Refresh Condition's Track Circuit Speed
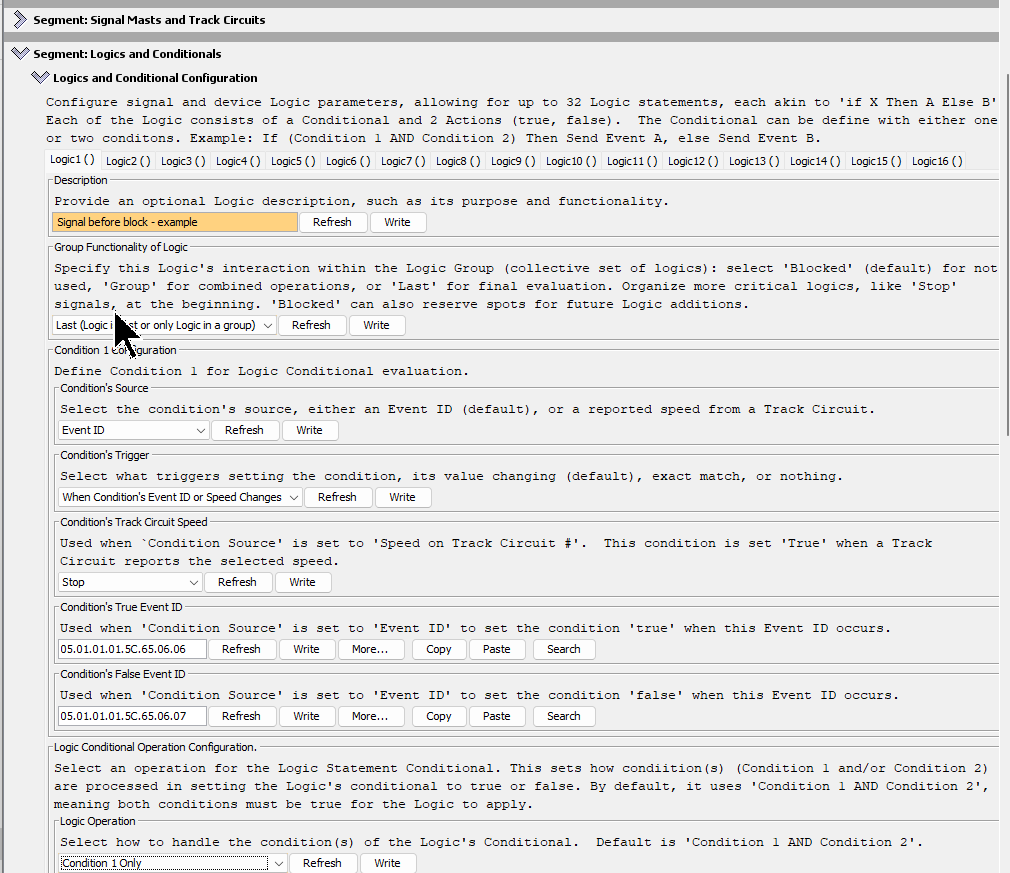 click(237, 582)
